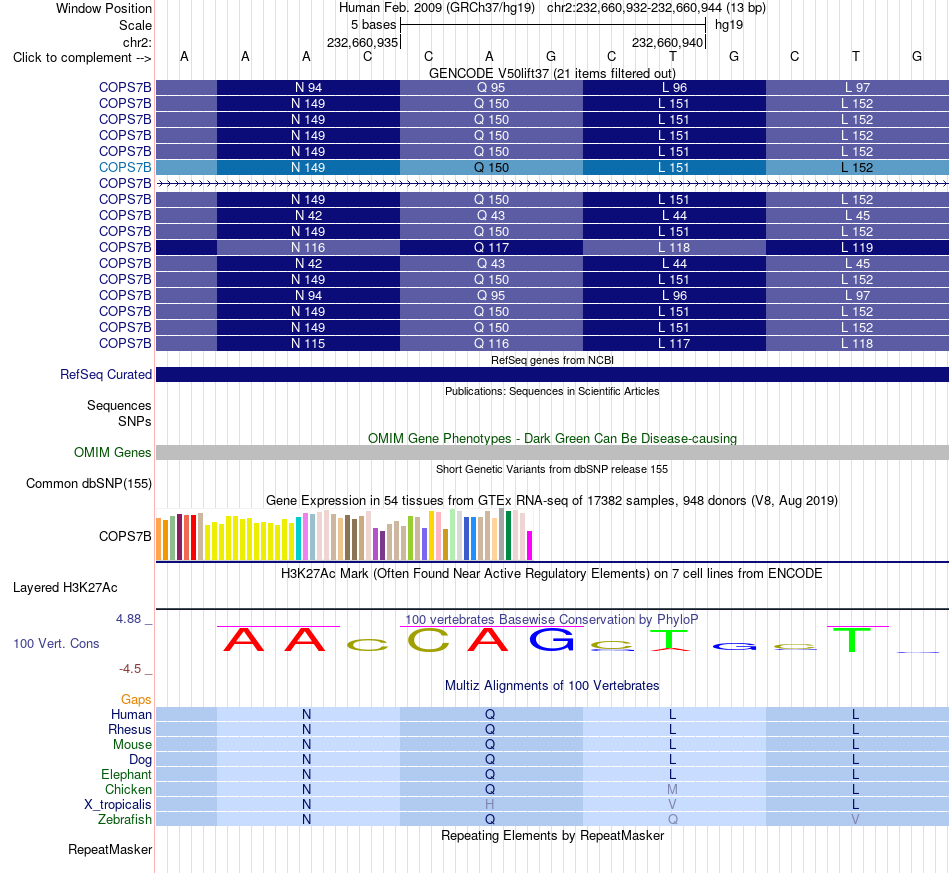Click 'Human Feb. 2009 (GRCh37/hg19)' assembly text
Screen dimensions: 950x873
[437, 8]
